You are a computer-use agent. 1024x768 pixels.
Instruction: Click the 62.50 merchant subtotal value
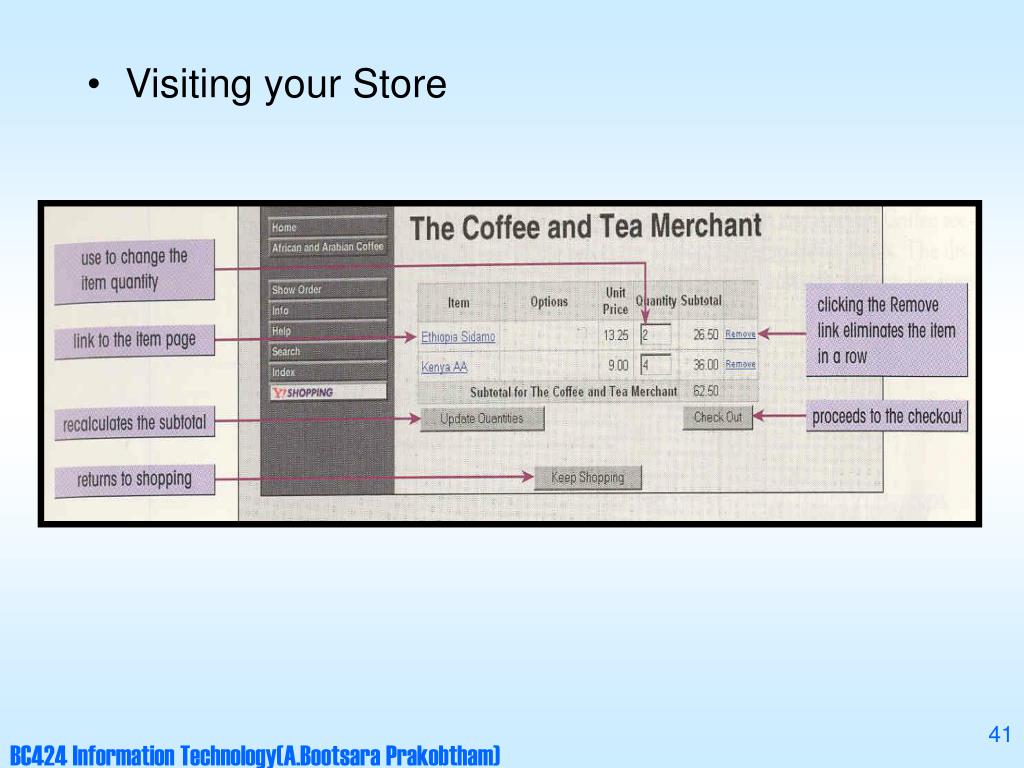[705, 391]
